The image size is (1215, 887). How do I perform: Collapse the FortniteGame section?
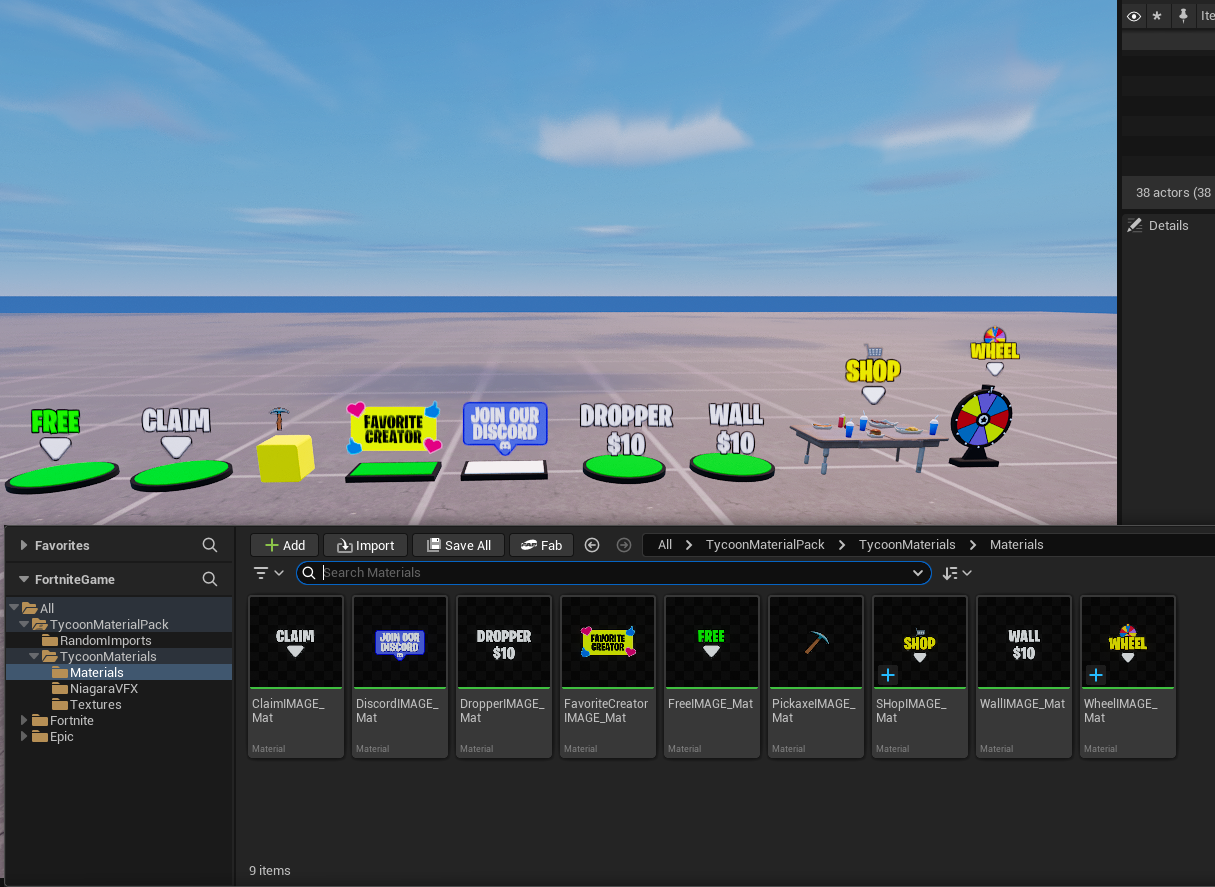click(x=24, y=580)
